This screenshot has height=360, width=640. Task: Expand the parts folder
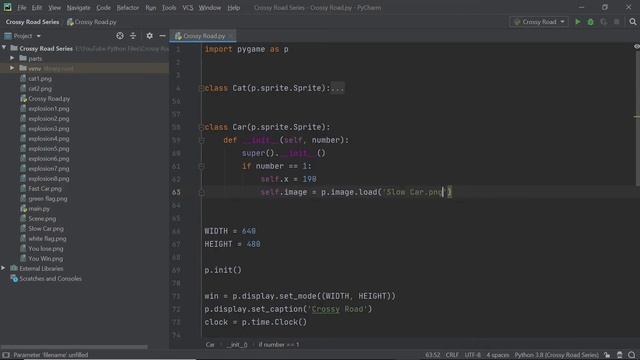click(x=12, y=58)
